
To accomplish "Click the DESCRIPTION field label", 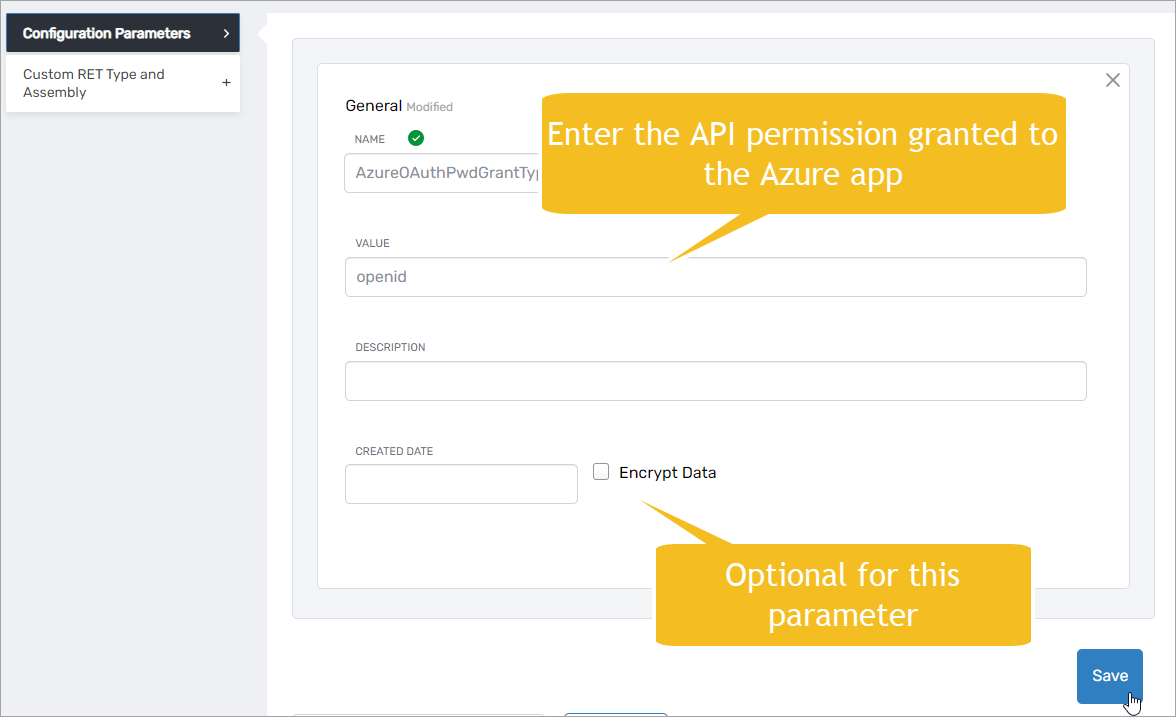I will coord(390,347).
